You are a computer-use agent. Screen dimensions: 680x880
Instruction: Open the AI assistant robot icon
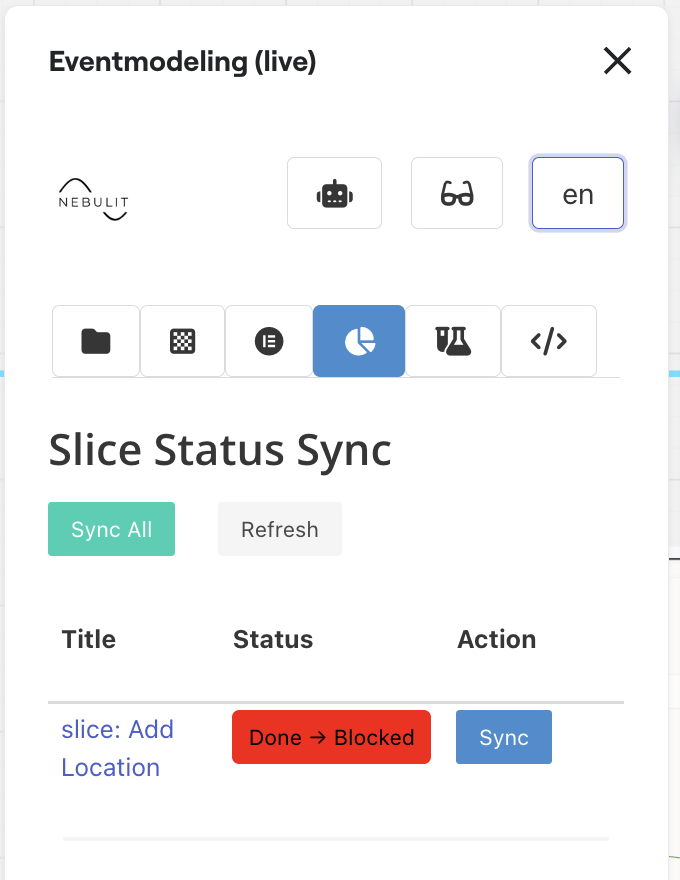[x=334, y=193]
